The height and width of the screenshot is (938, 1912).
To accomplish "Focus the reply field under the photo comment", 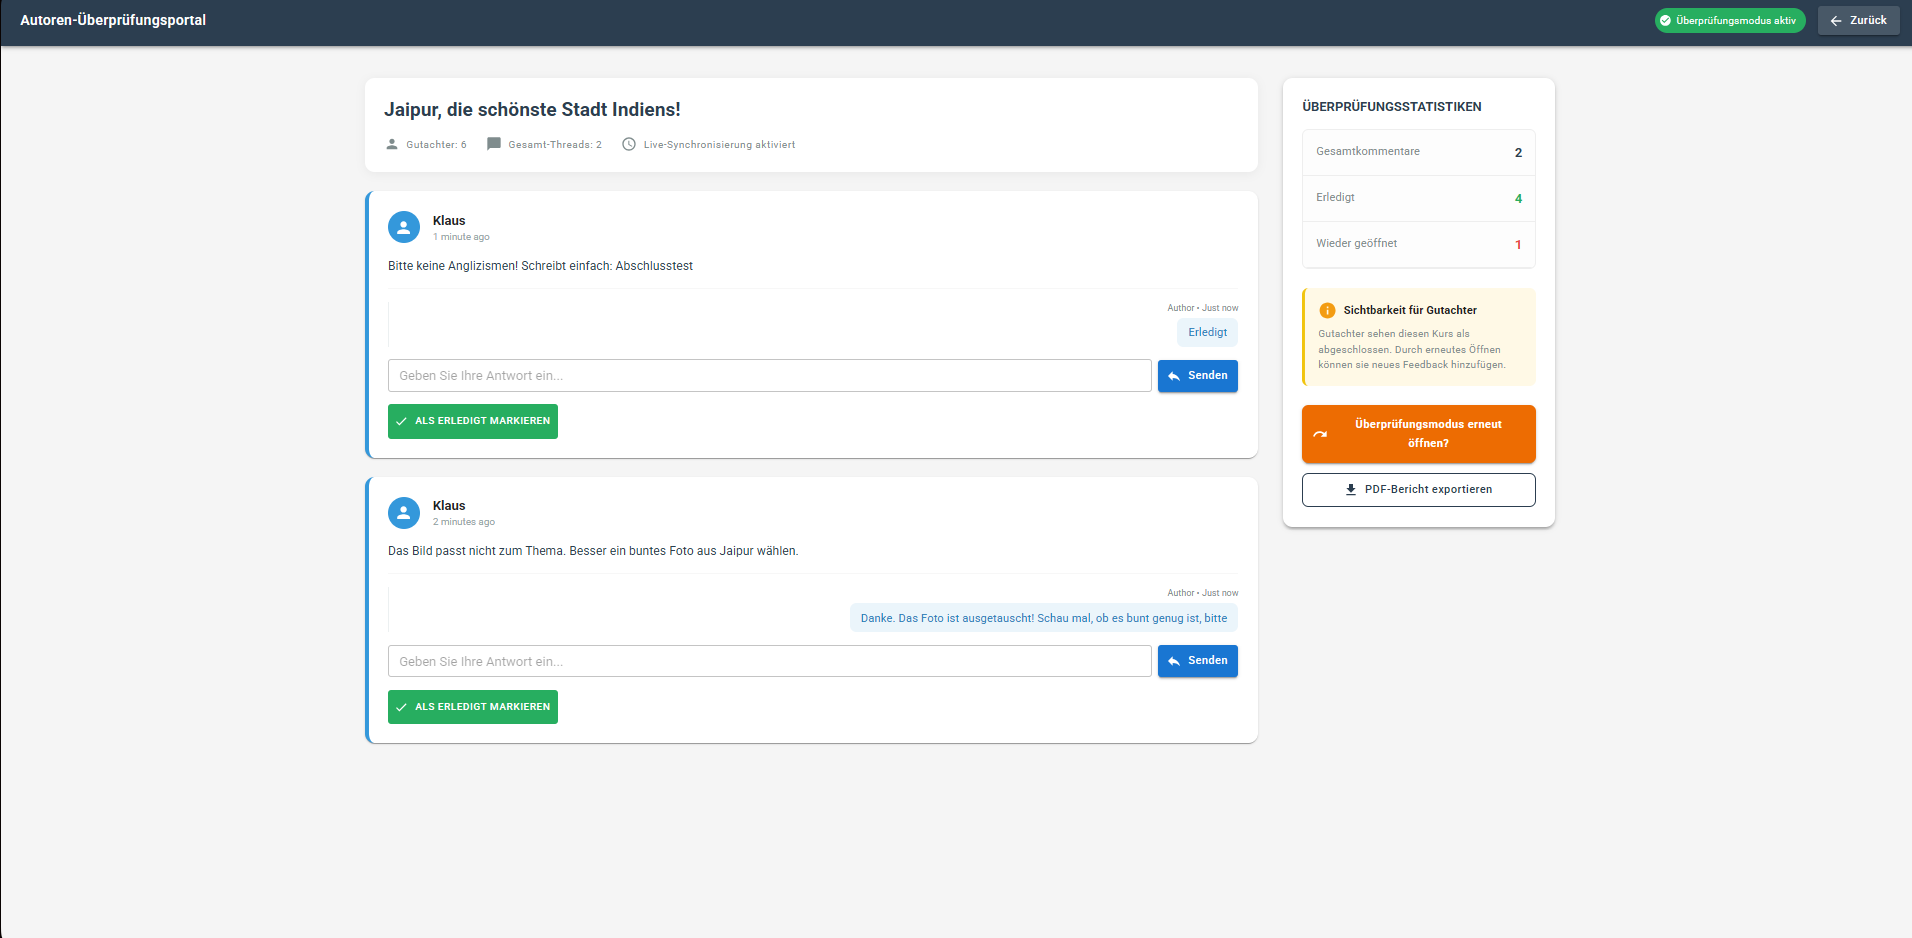I will (x=769, y=661).
